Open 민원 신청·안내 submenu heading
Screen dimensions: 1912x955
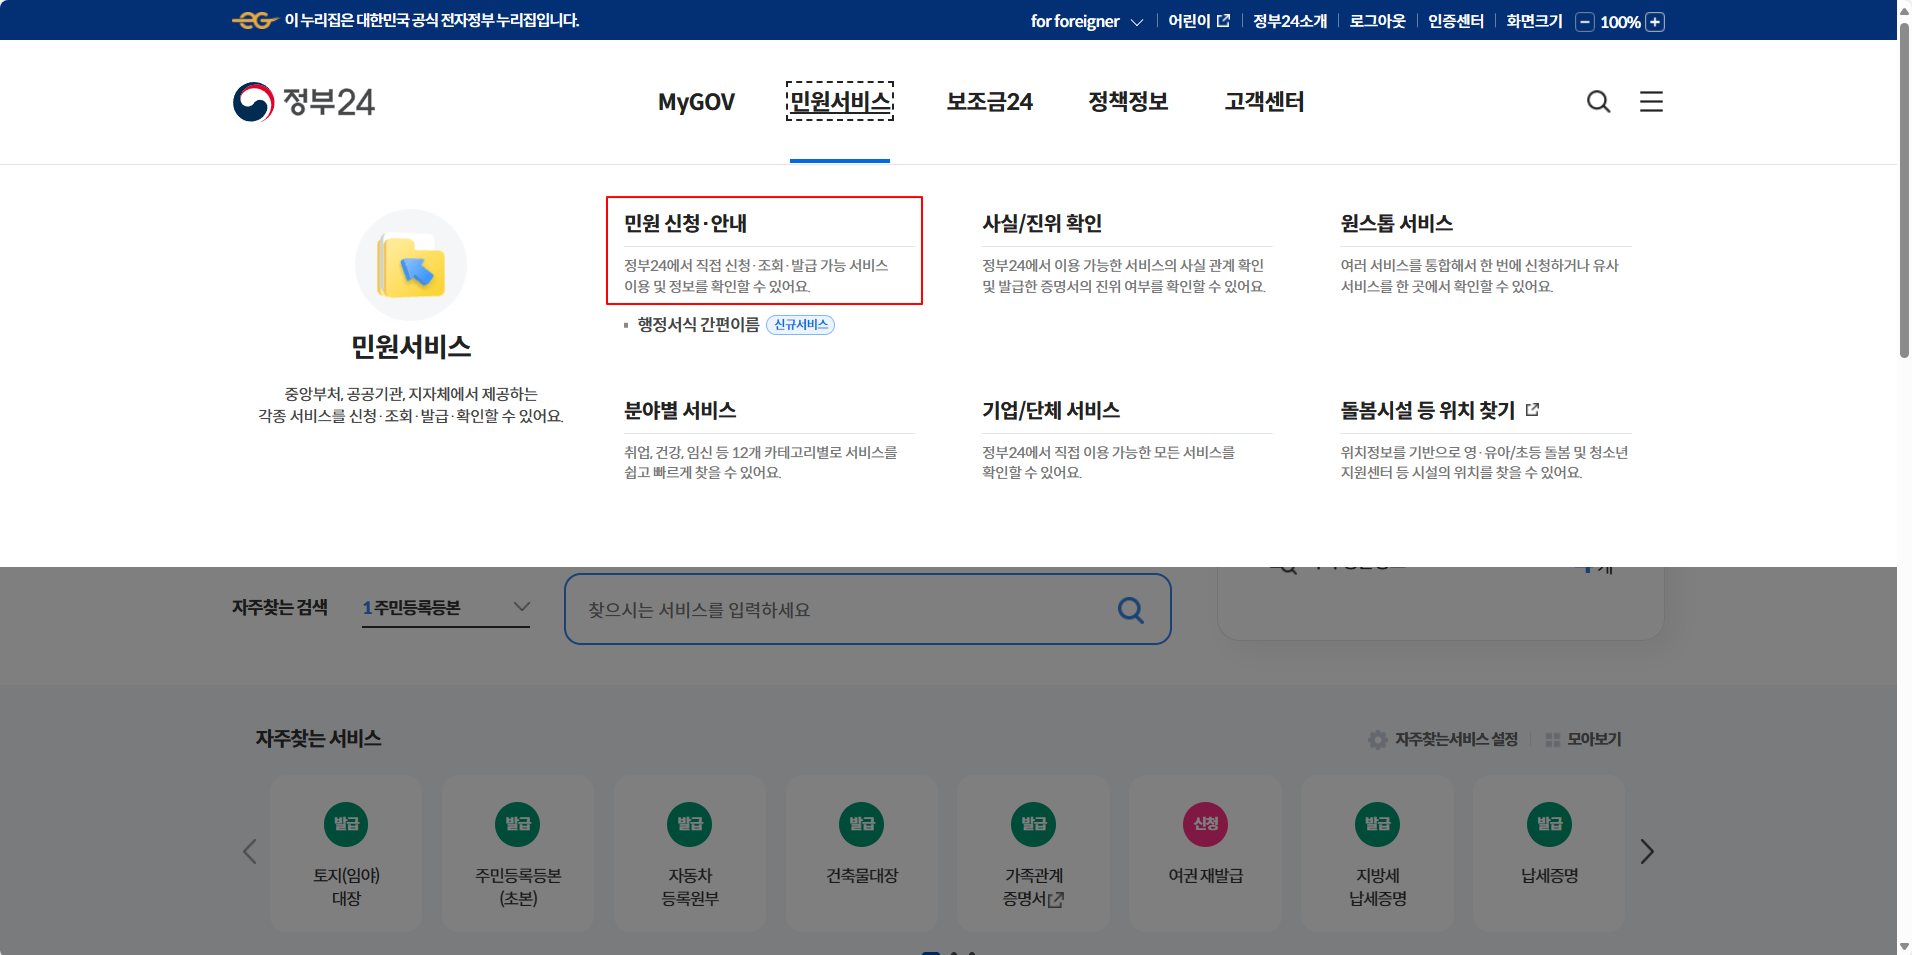(x=686, y=223)
